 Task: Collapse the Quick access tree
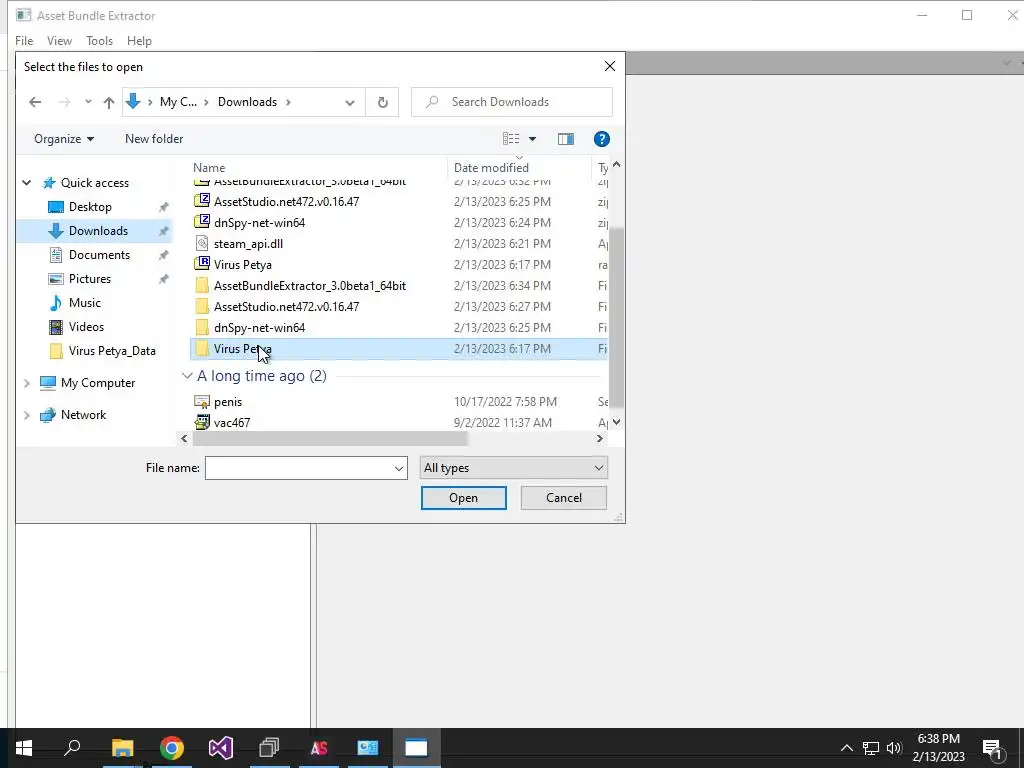pos(27,183)
